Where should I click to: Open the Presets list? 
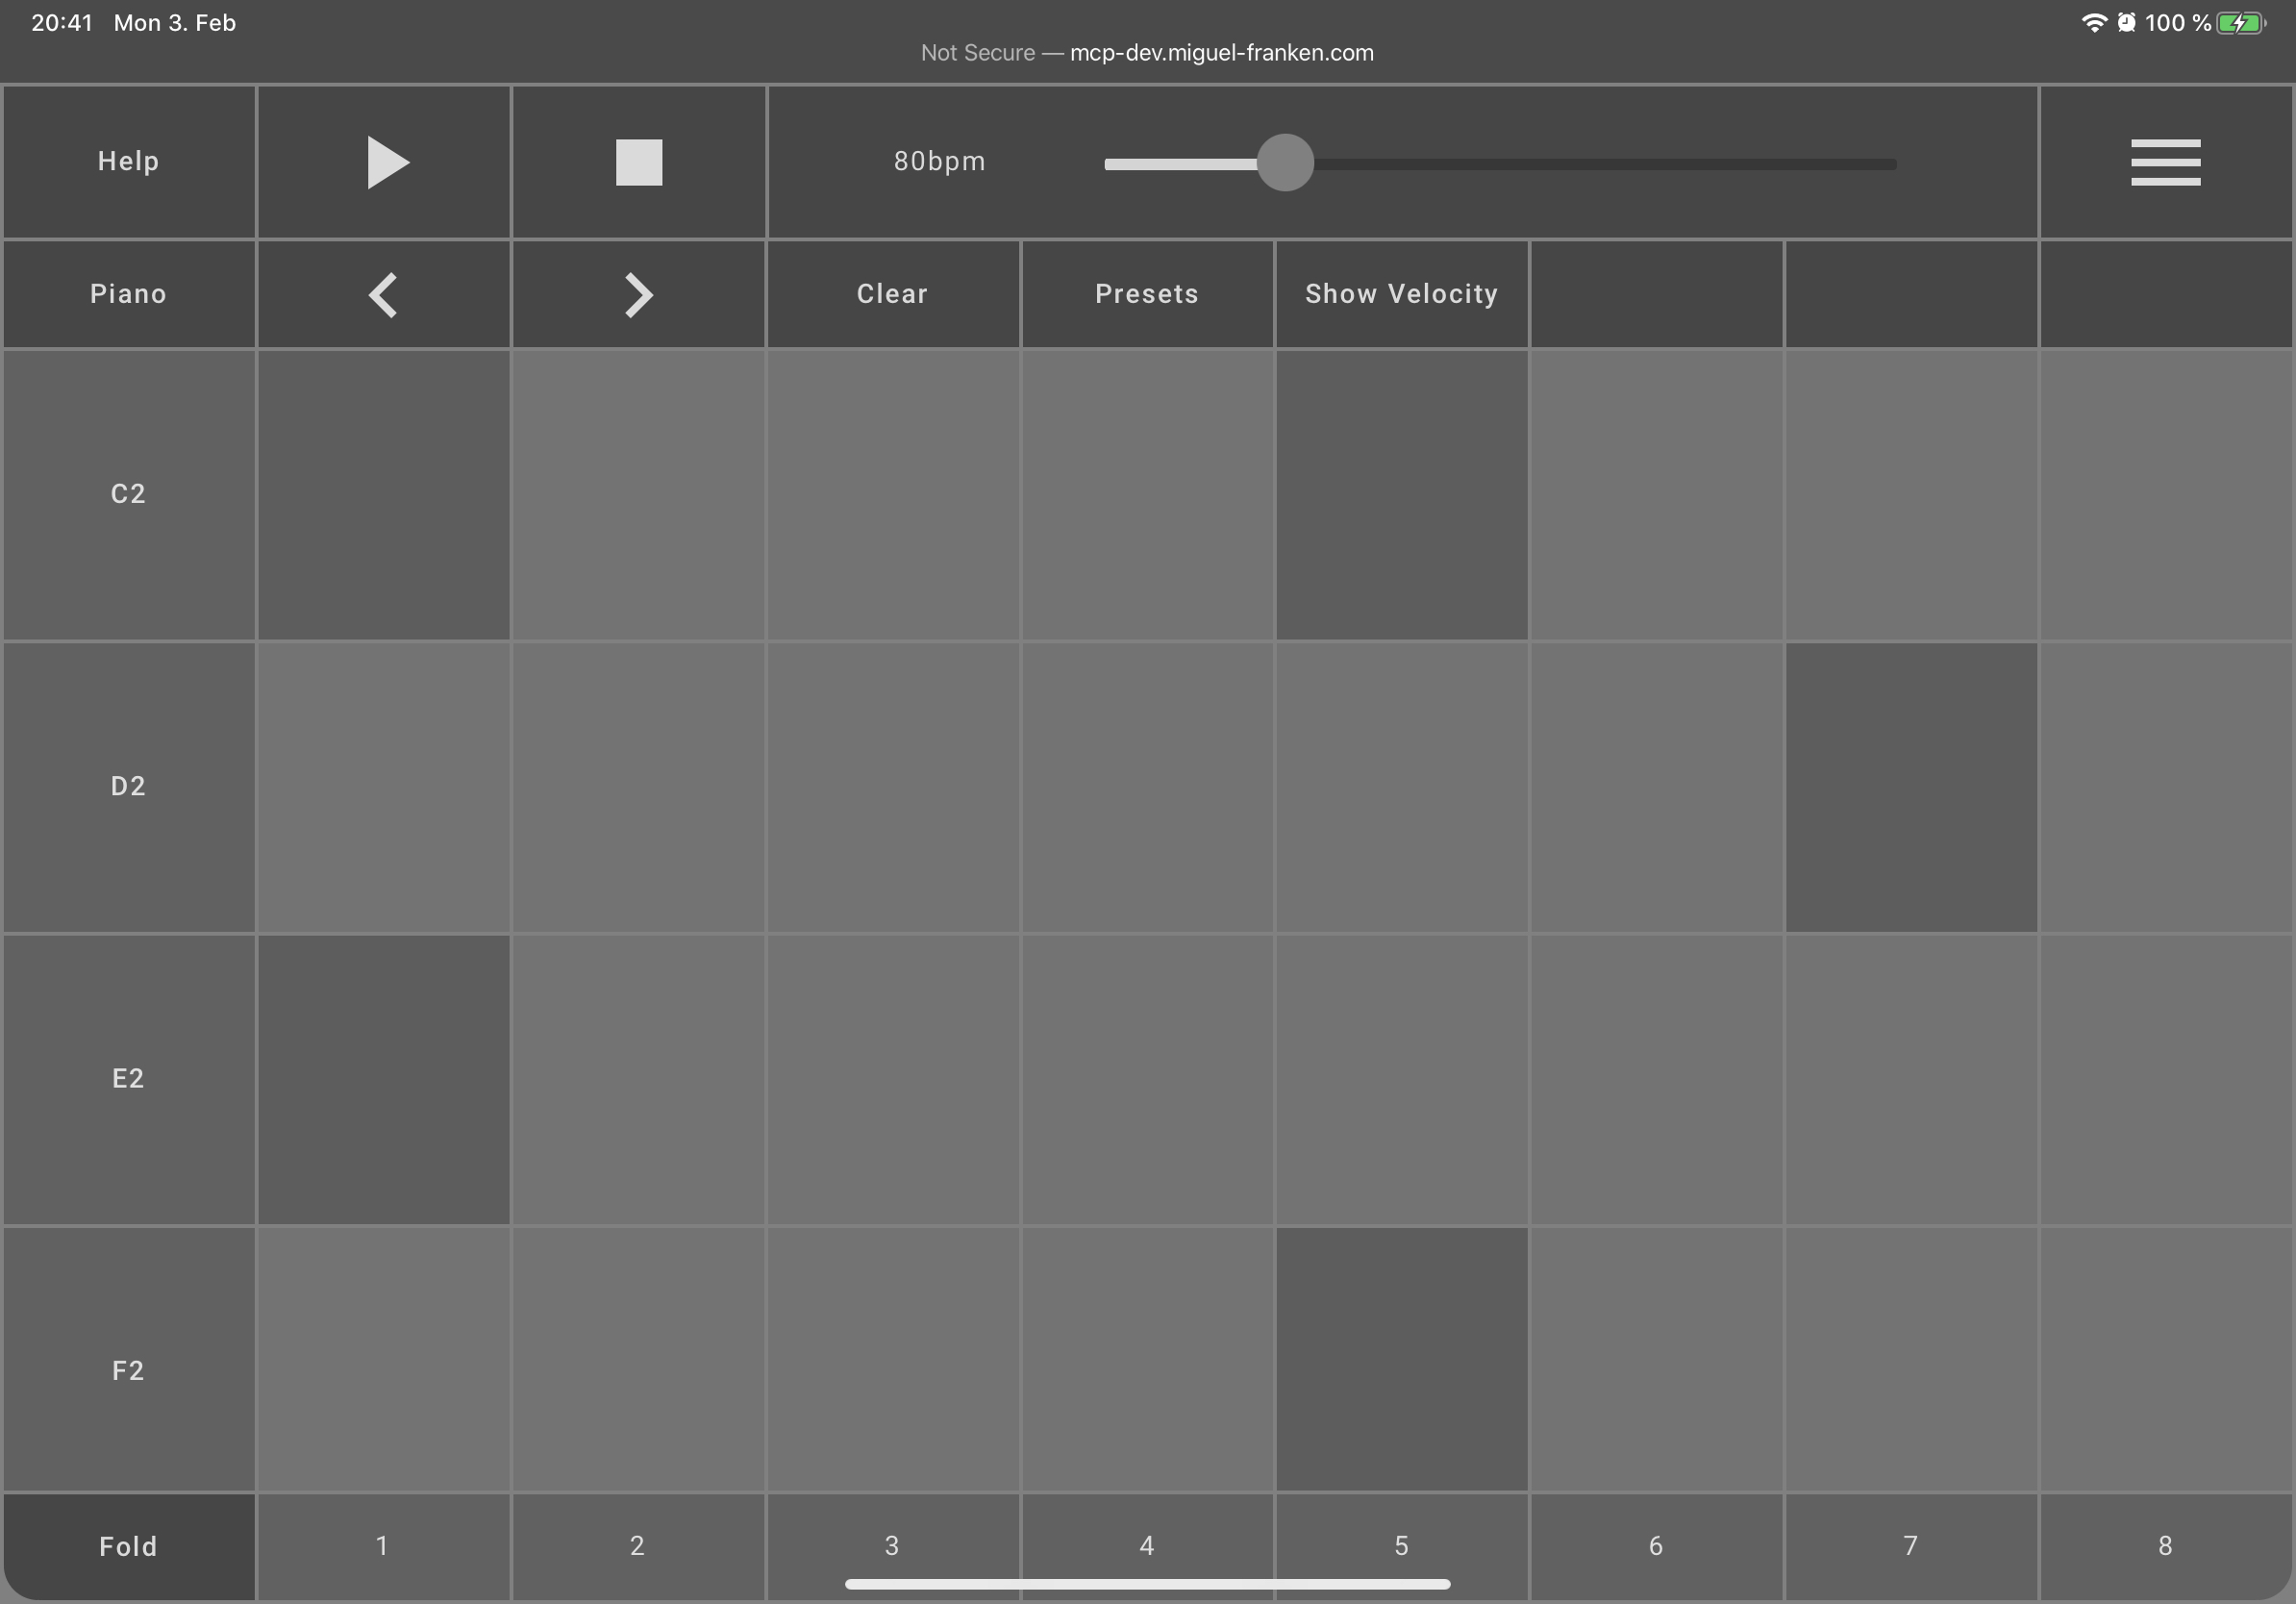(1146, 294)
